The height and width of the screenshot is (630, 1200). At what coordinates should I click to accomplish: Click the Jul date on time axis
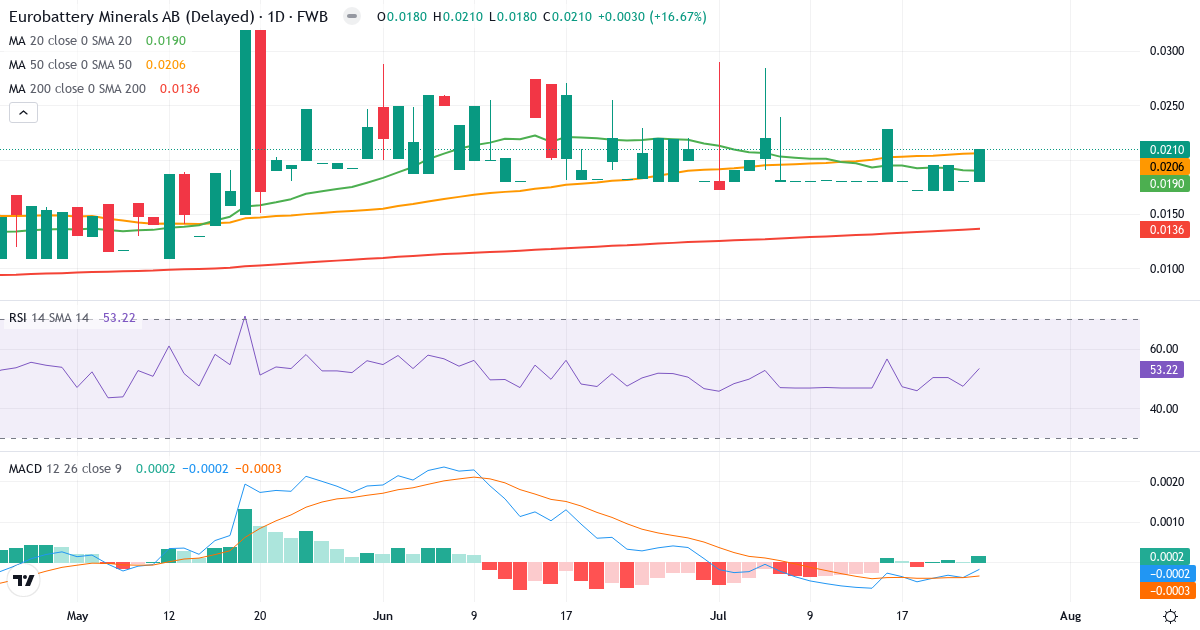coord(718,617)
